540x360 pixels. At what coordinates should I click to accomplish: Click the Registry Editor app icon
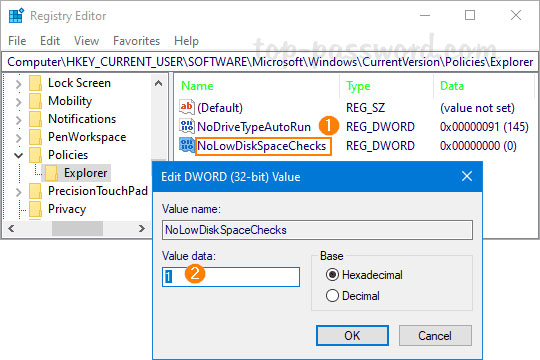16,16
